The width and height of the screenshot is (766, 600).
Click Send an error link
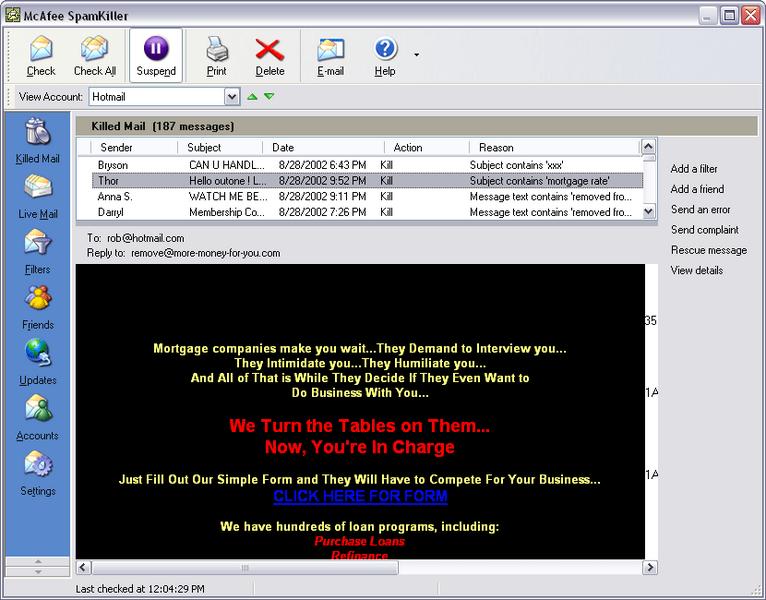pos(701,210)
